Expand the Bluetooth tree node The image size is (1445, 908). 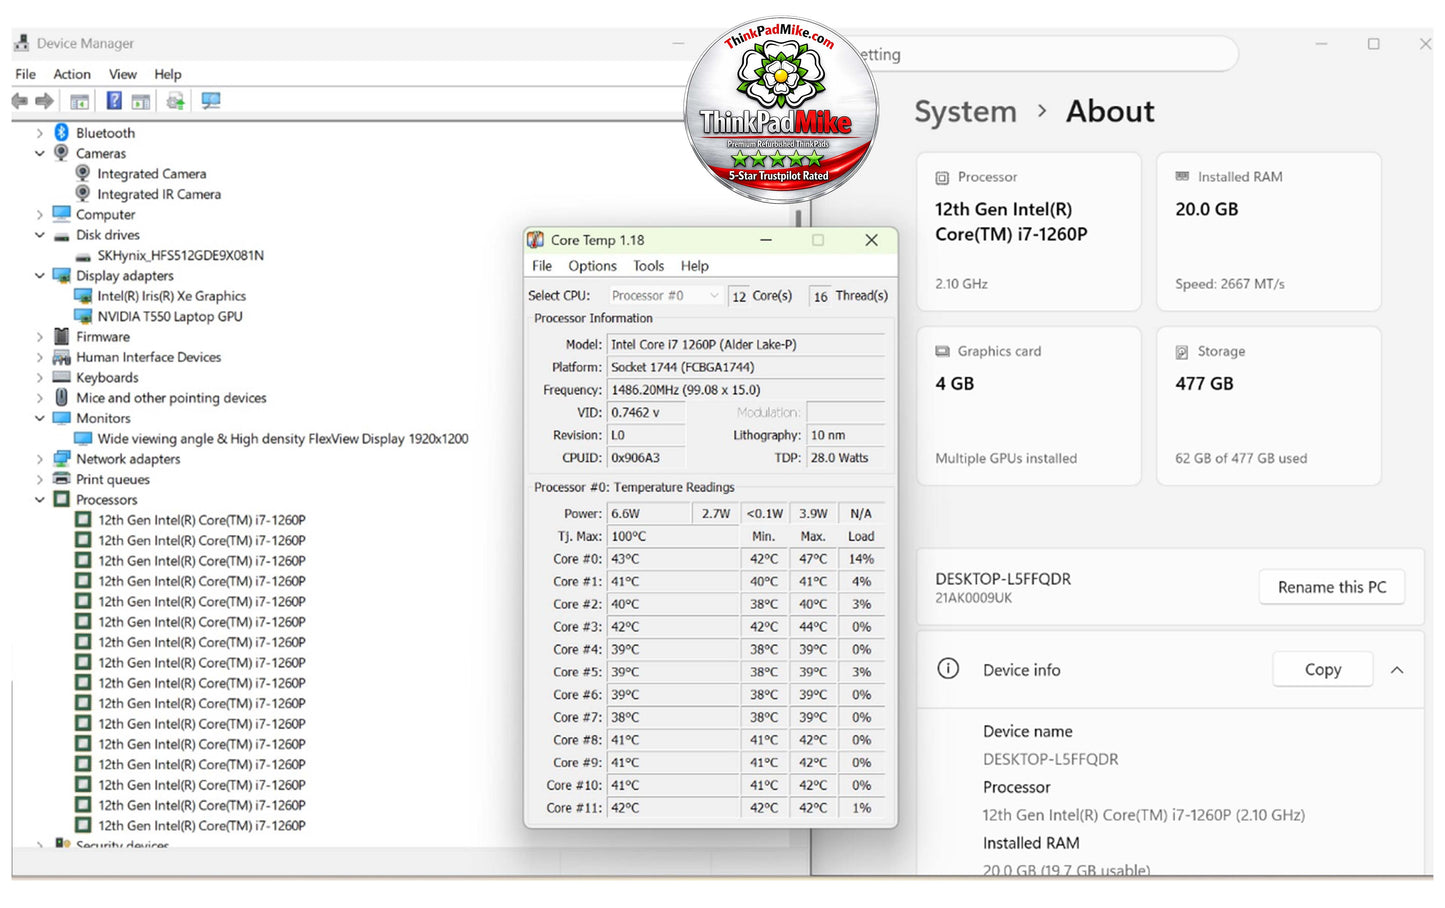[40, 133]
